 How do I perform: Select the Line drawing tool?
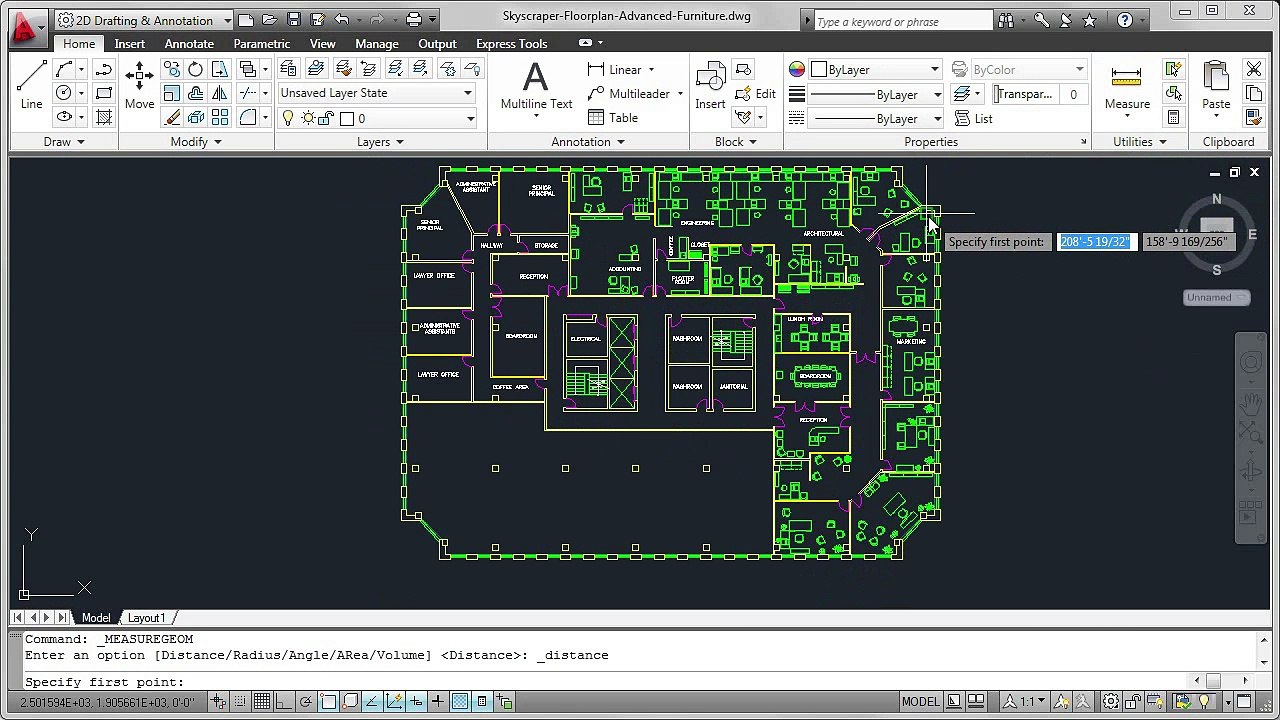coord(31,85)
